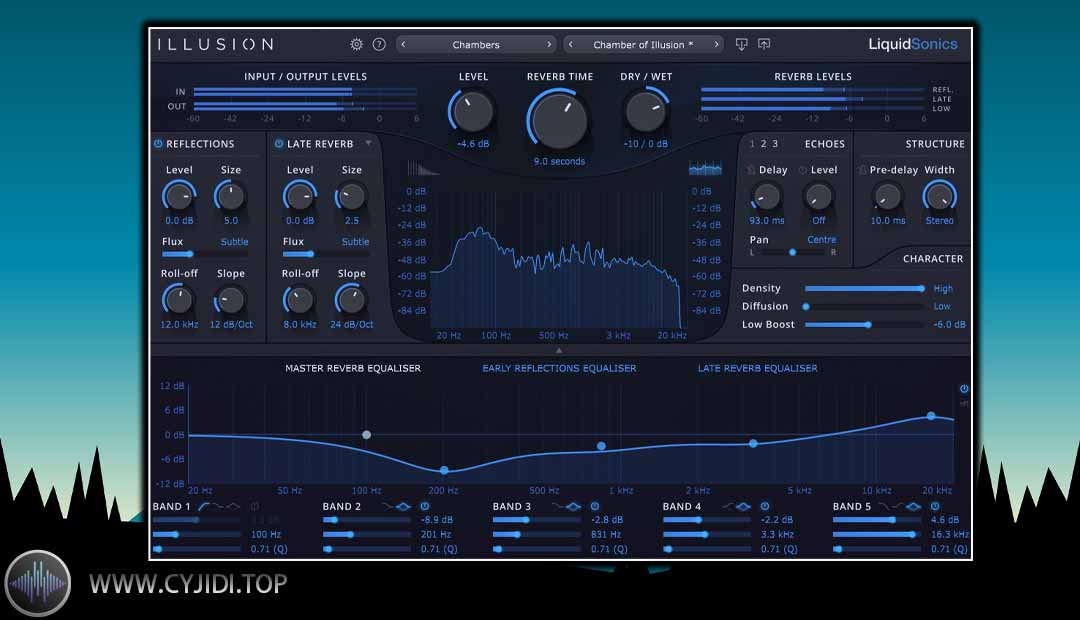Click the Echoes Pan slider handle
1080x620 pixels.
click(x=792, y=253)
